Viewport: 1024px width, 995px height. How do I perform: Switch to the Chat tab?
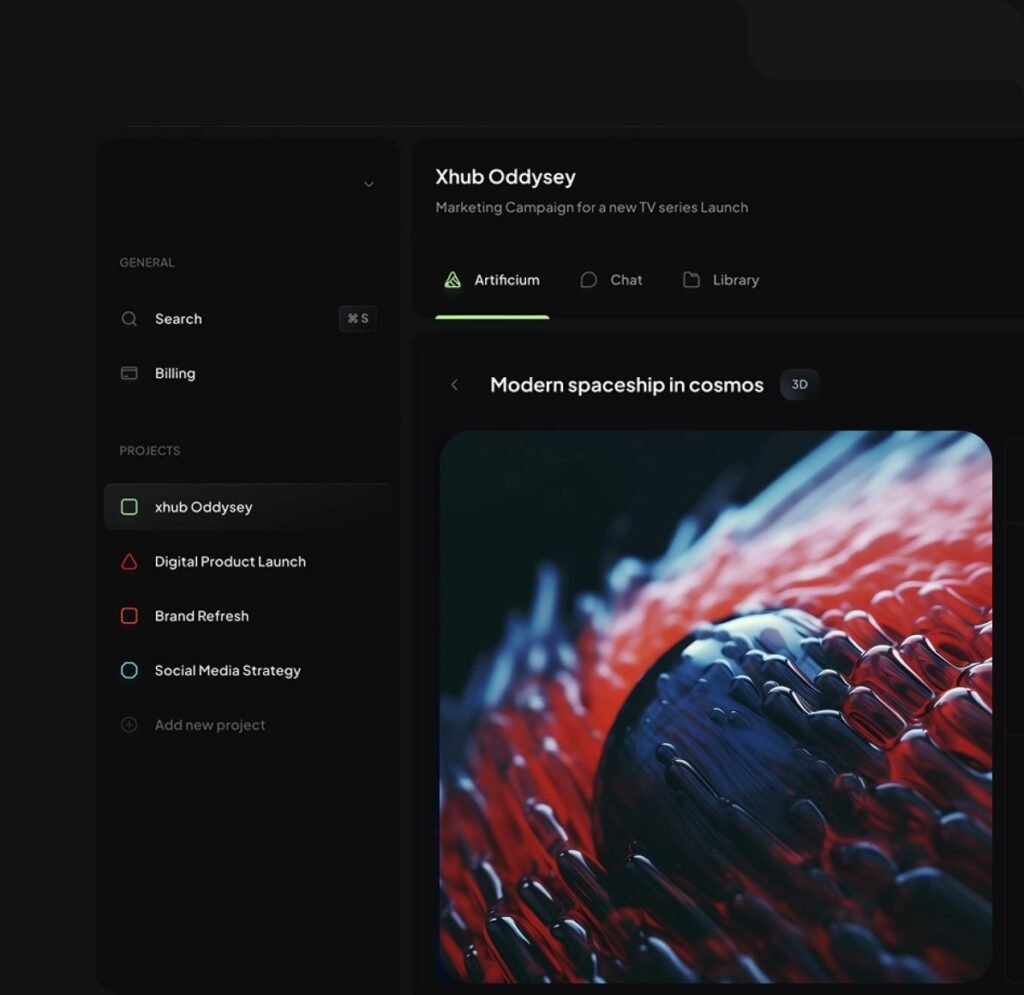point(612,280)
